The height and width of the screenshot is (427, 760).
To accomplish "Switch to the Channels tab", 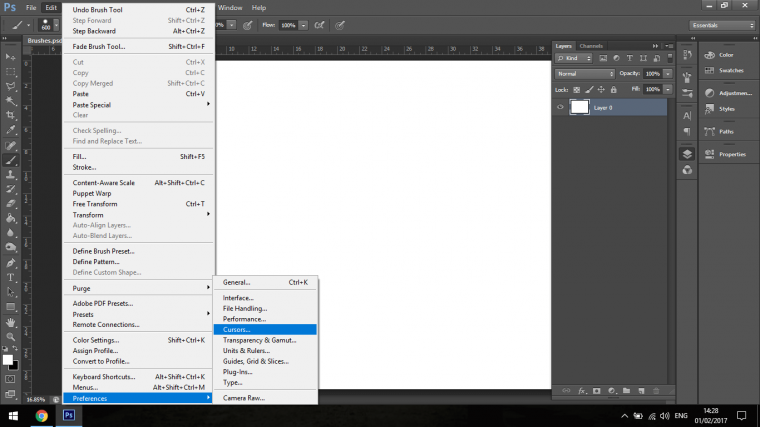I will coord(591,46).
